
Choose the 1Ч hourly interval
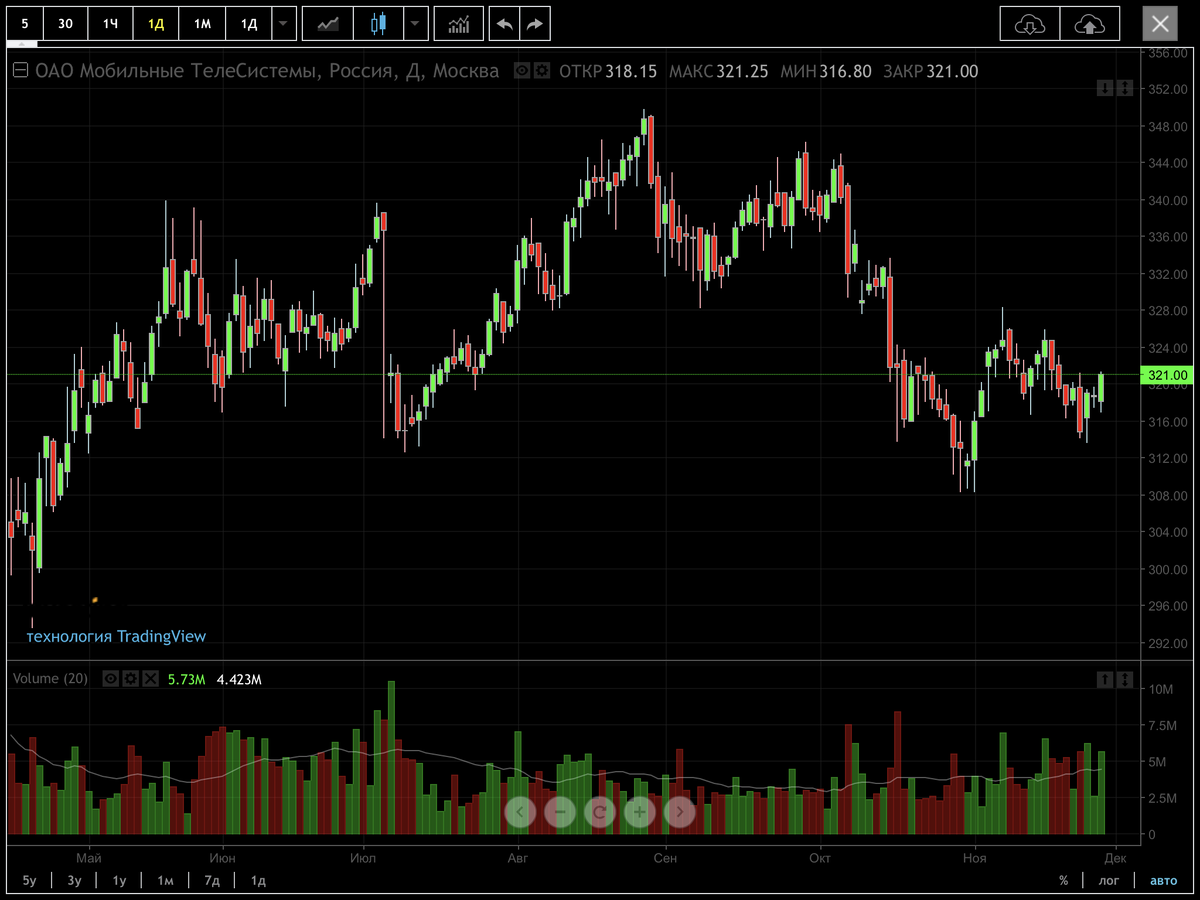click(110, 24)
